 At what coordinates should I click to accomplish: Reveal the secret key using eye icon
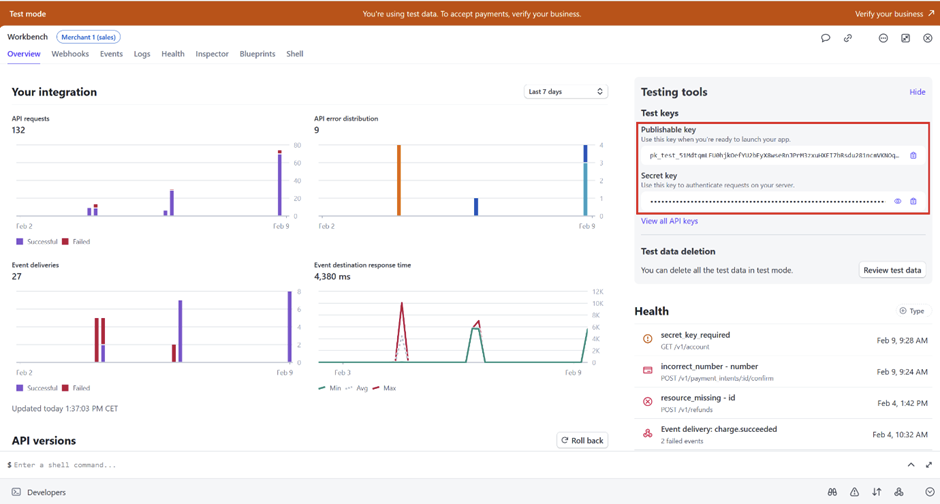tap(897, 202)
